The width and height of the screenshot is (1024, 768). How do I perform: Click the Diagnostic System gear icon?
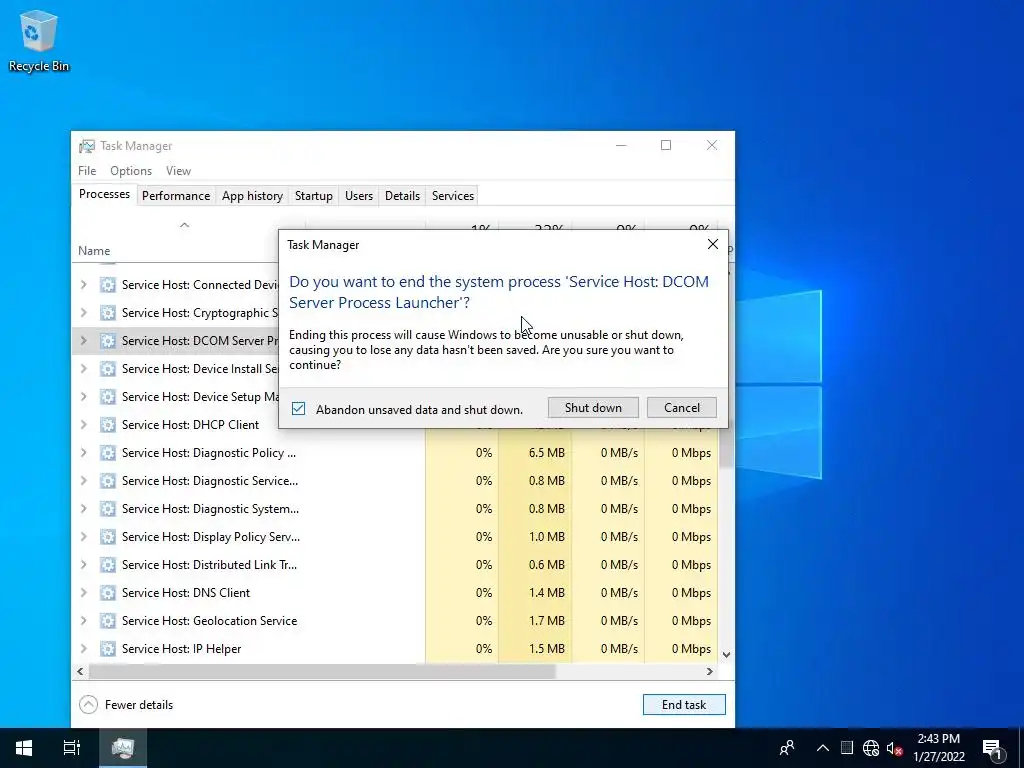(108, 509)
